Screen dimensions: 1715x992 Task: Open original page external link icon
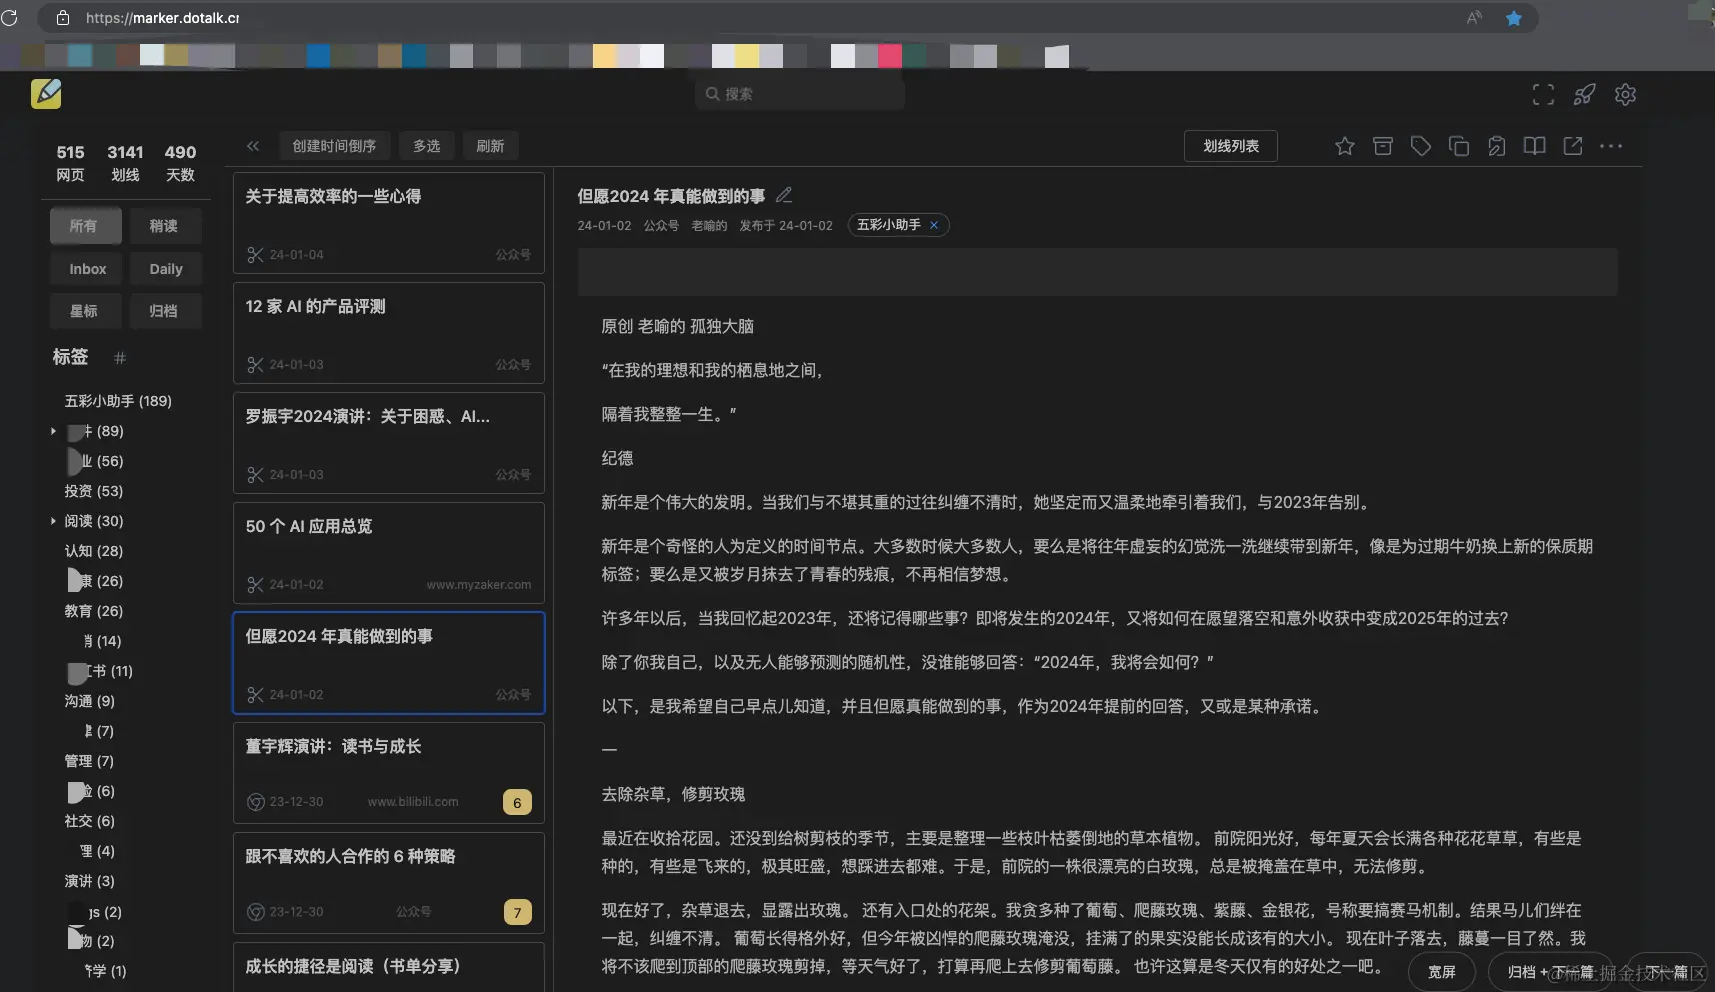point(1573,146)
